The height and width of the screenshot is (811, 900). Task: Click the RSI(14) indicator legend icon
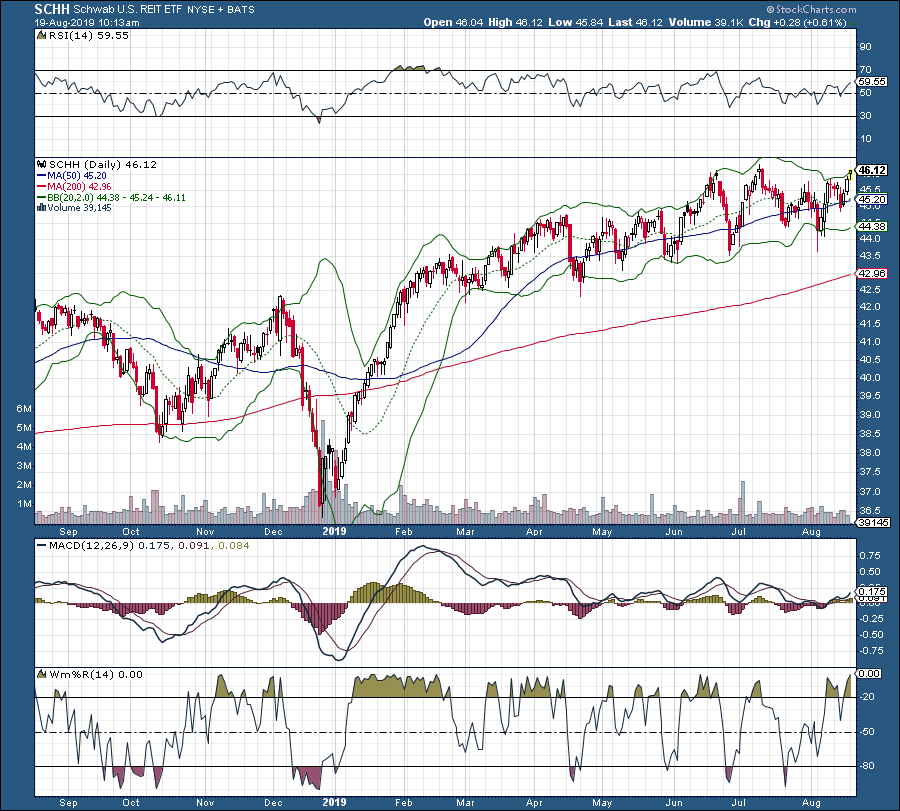(x=41, y=36)
